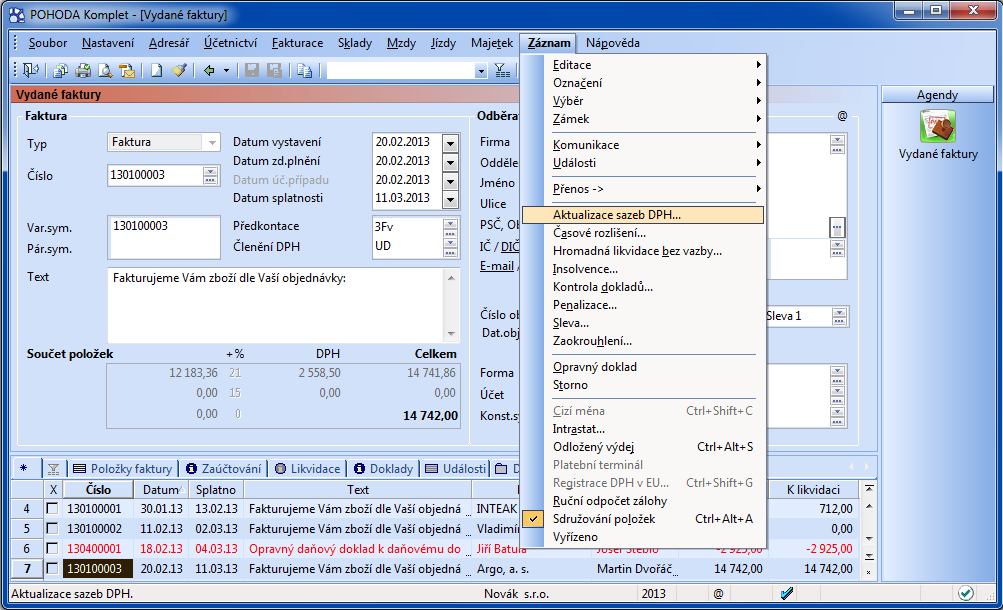The width and height of the screenshot is (1003, 610).
Task: Open the Soubor menu
Action: tap(48, 43)
